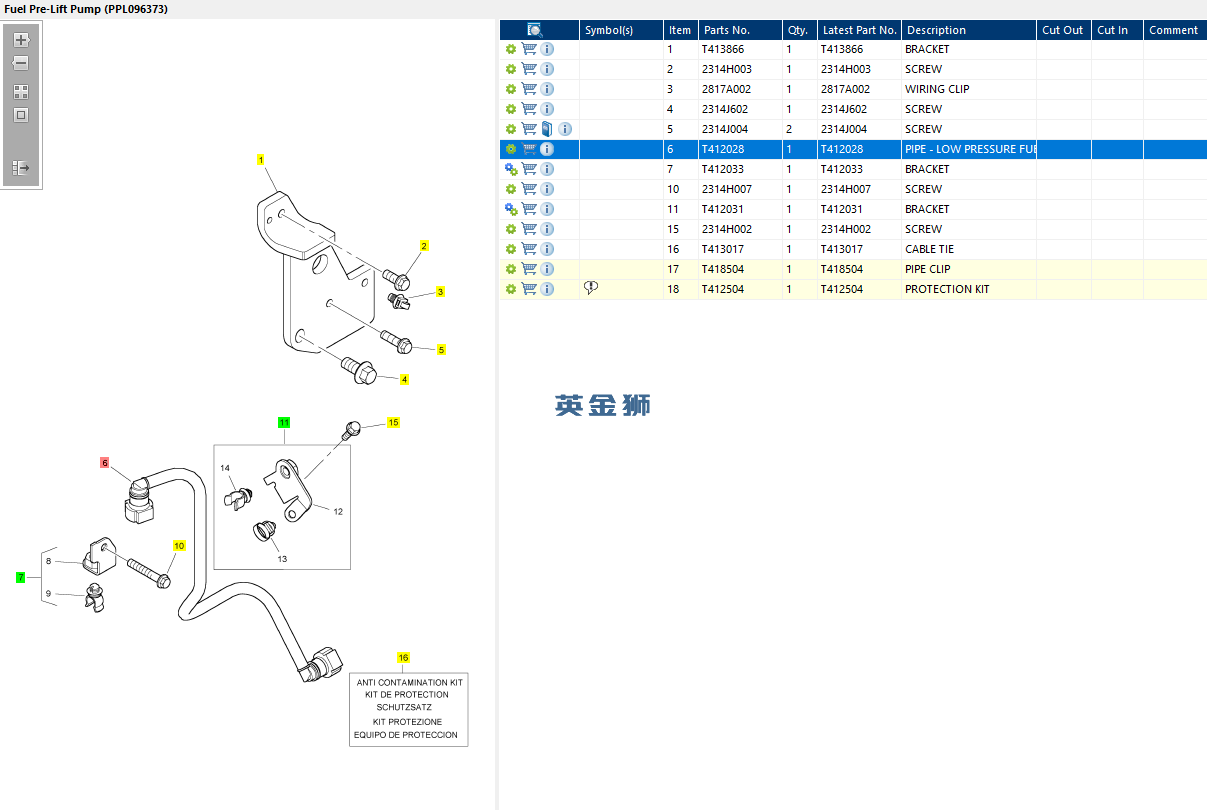Click the Latest Part No. column header
Image resolution: width=1207 pixels, height=810 pixels.
coord(859,30)
